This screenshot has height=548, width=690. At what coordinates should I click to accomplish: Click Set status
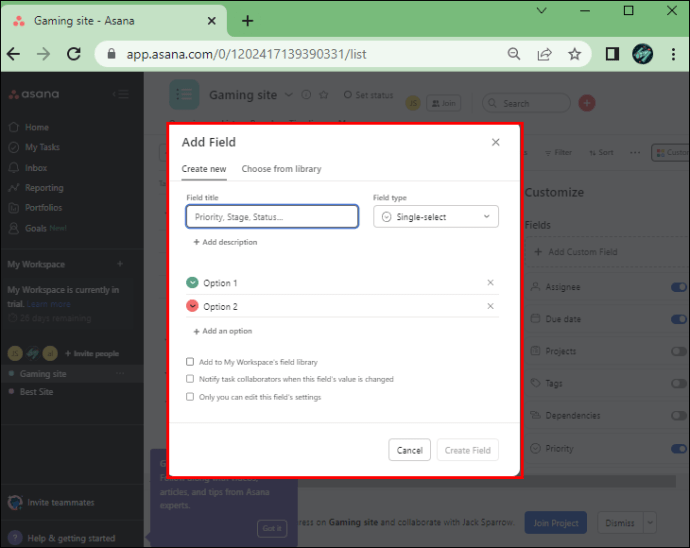[x=368, y=95]
